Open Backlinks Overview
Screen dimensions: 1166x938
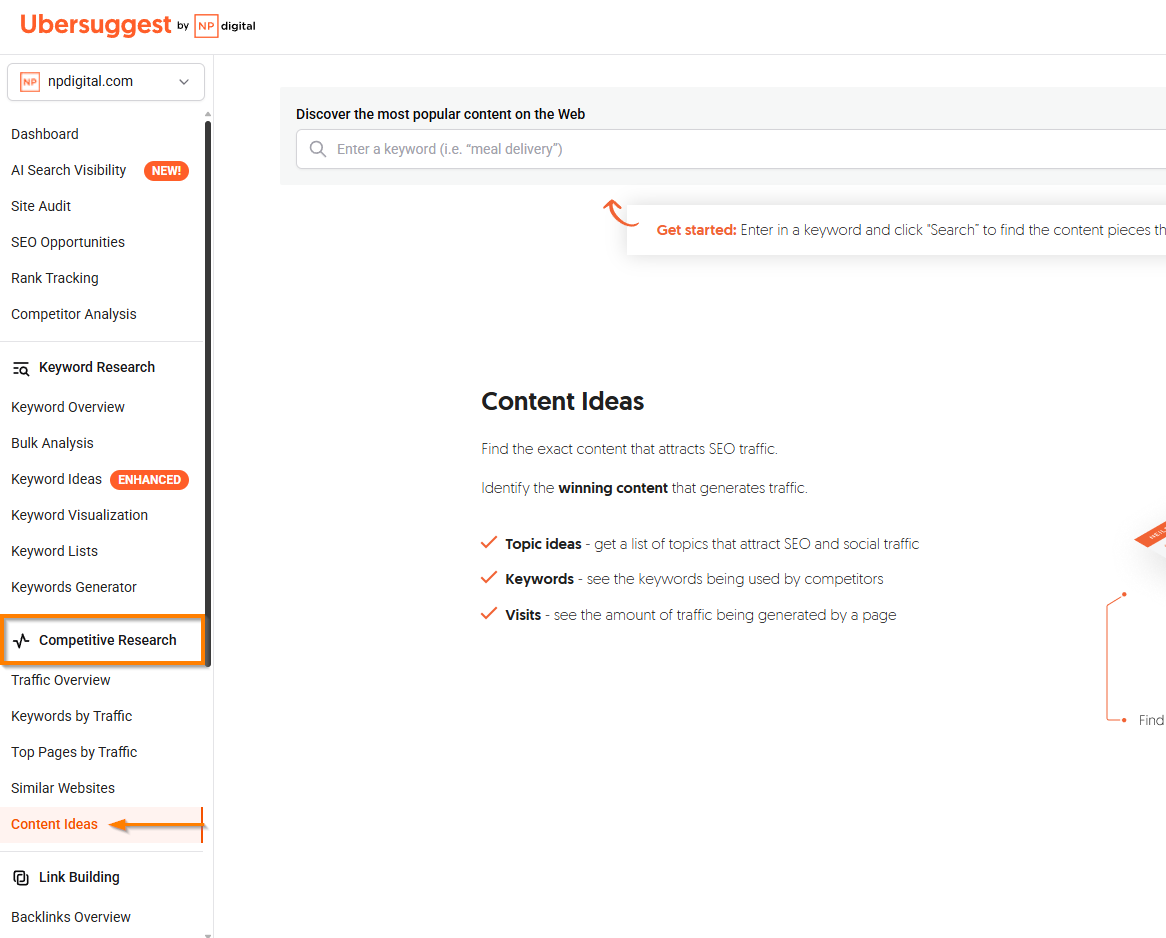pos(71,917)
